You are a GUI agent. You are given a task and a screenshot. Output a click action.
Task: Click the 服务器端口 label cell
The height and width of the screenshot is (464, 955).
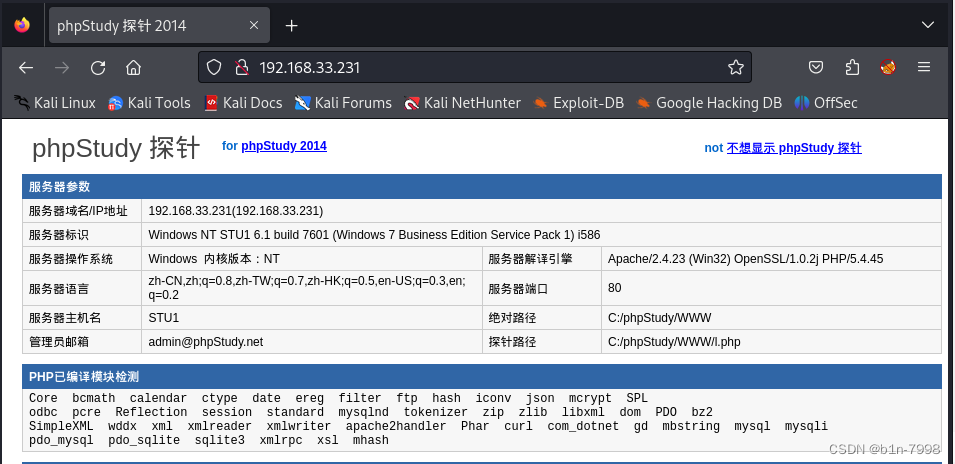point(542,288)
